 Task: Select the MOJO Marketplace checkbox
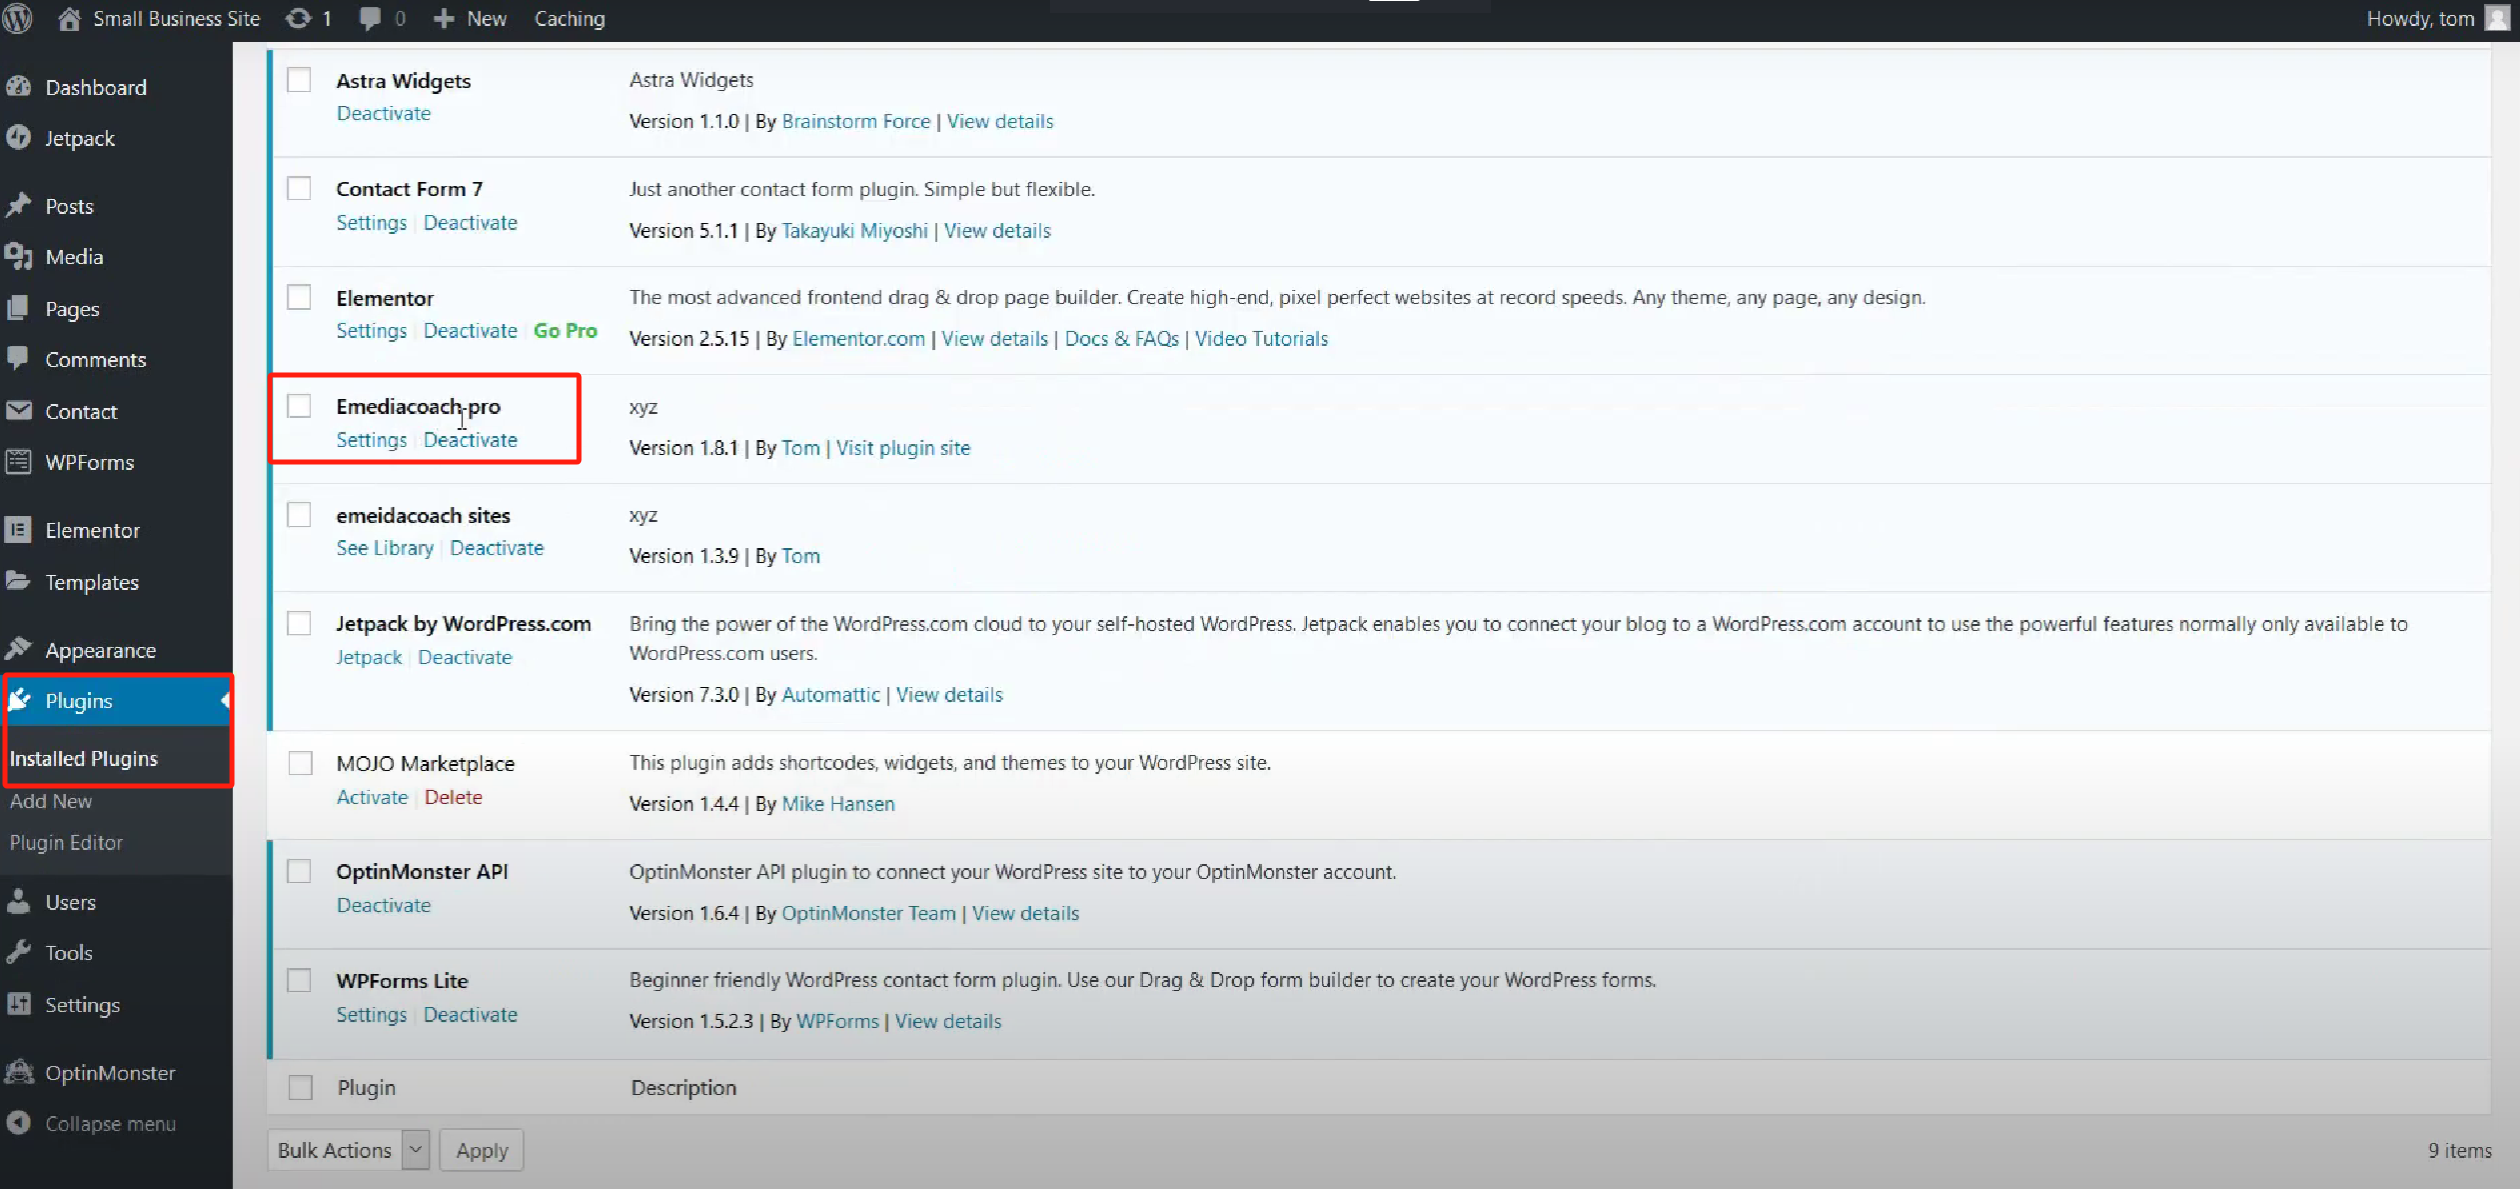click(x=300, y=763)
